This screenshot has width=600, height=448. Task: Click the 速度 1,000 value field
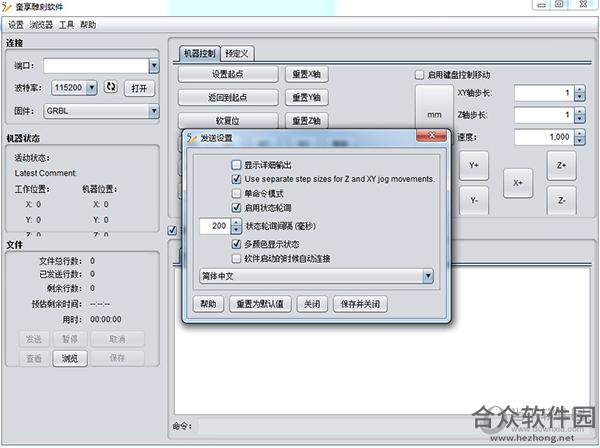544,137
